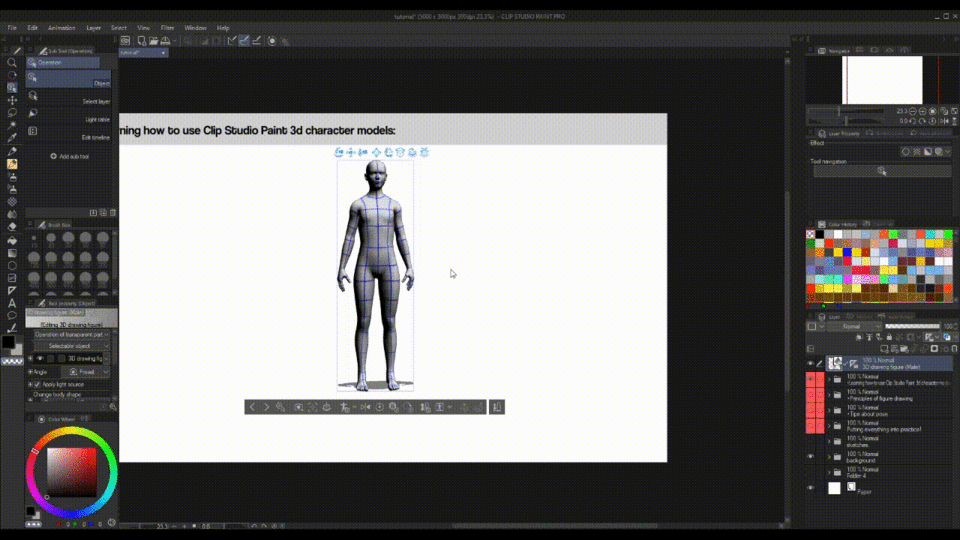
Task: Pick a color in the color wheel square
Action: [x=71, y=471]
